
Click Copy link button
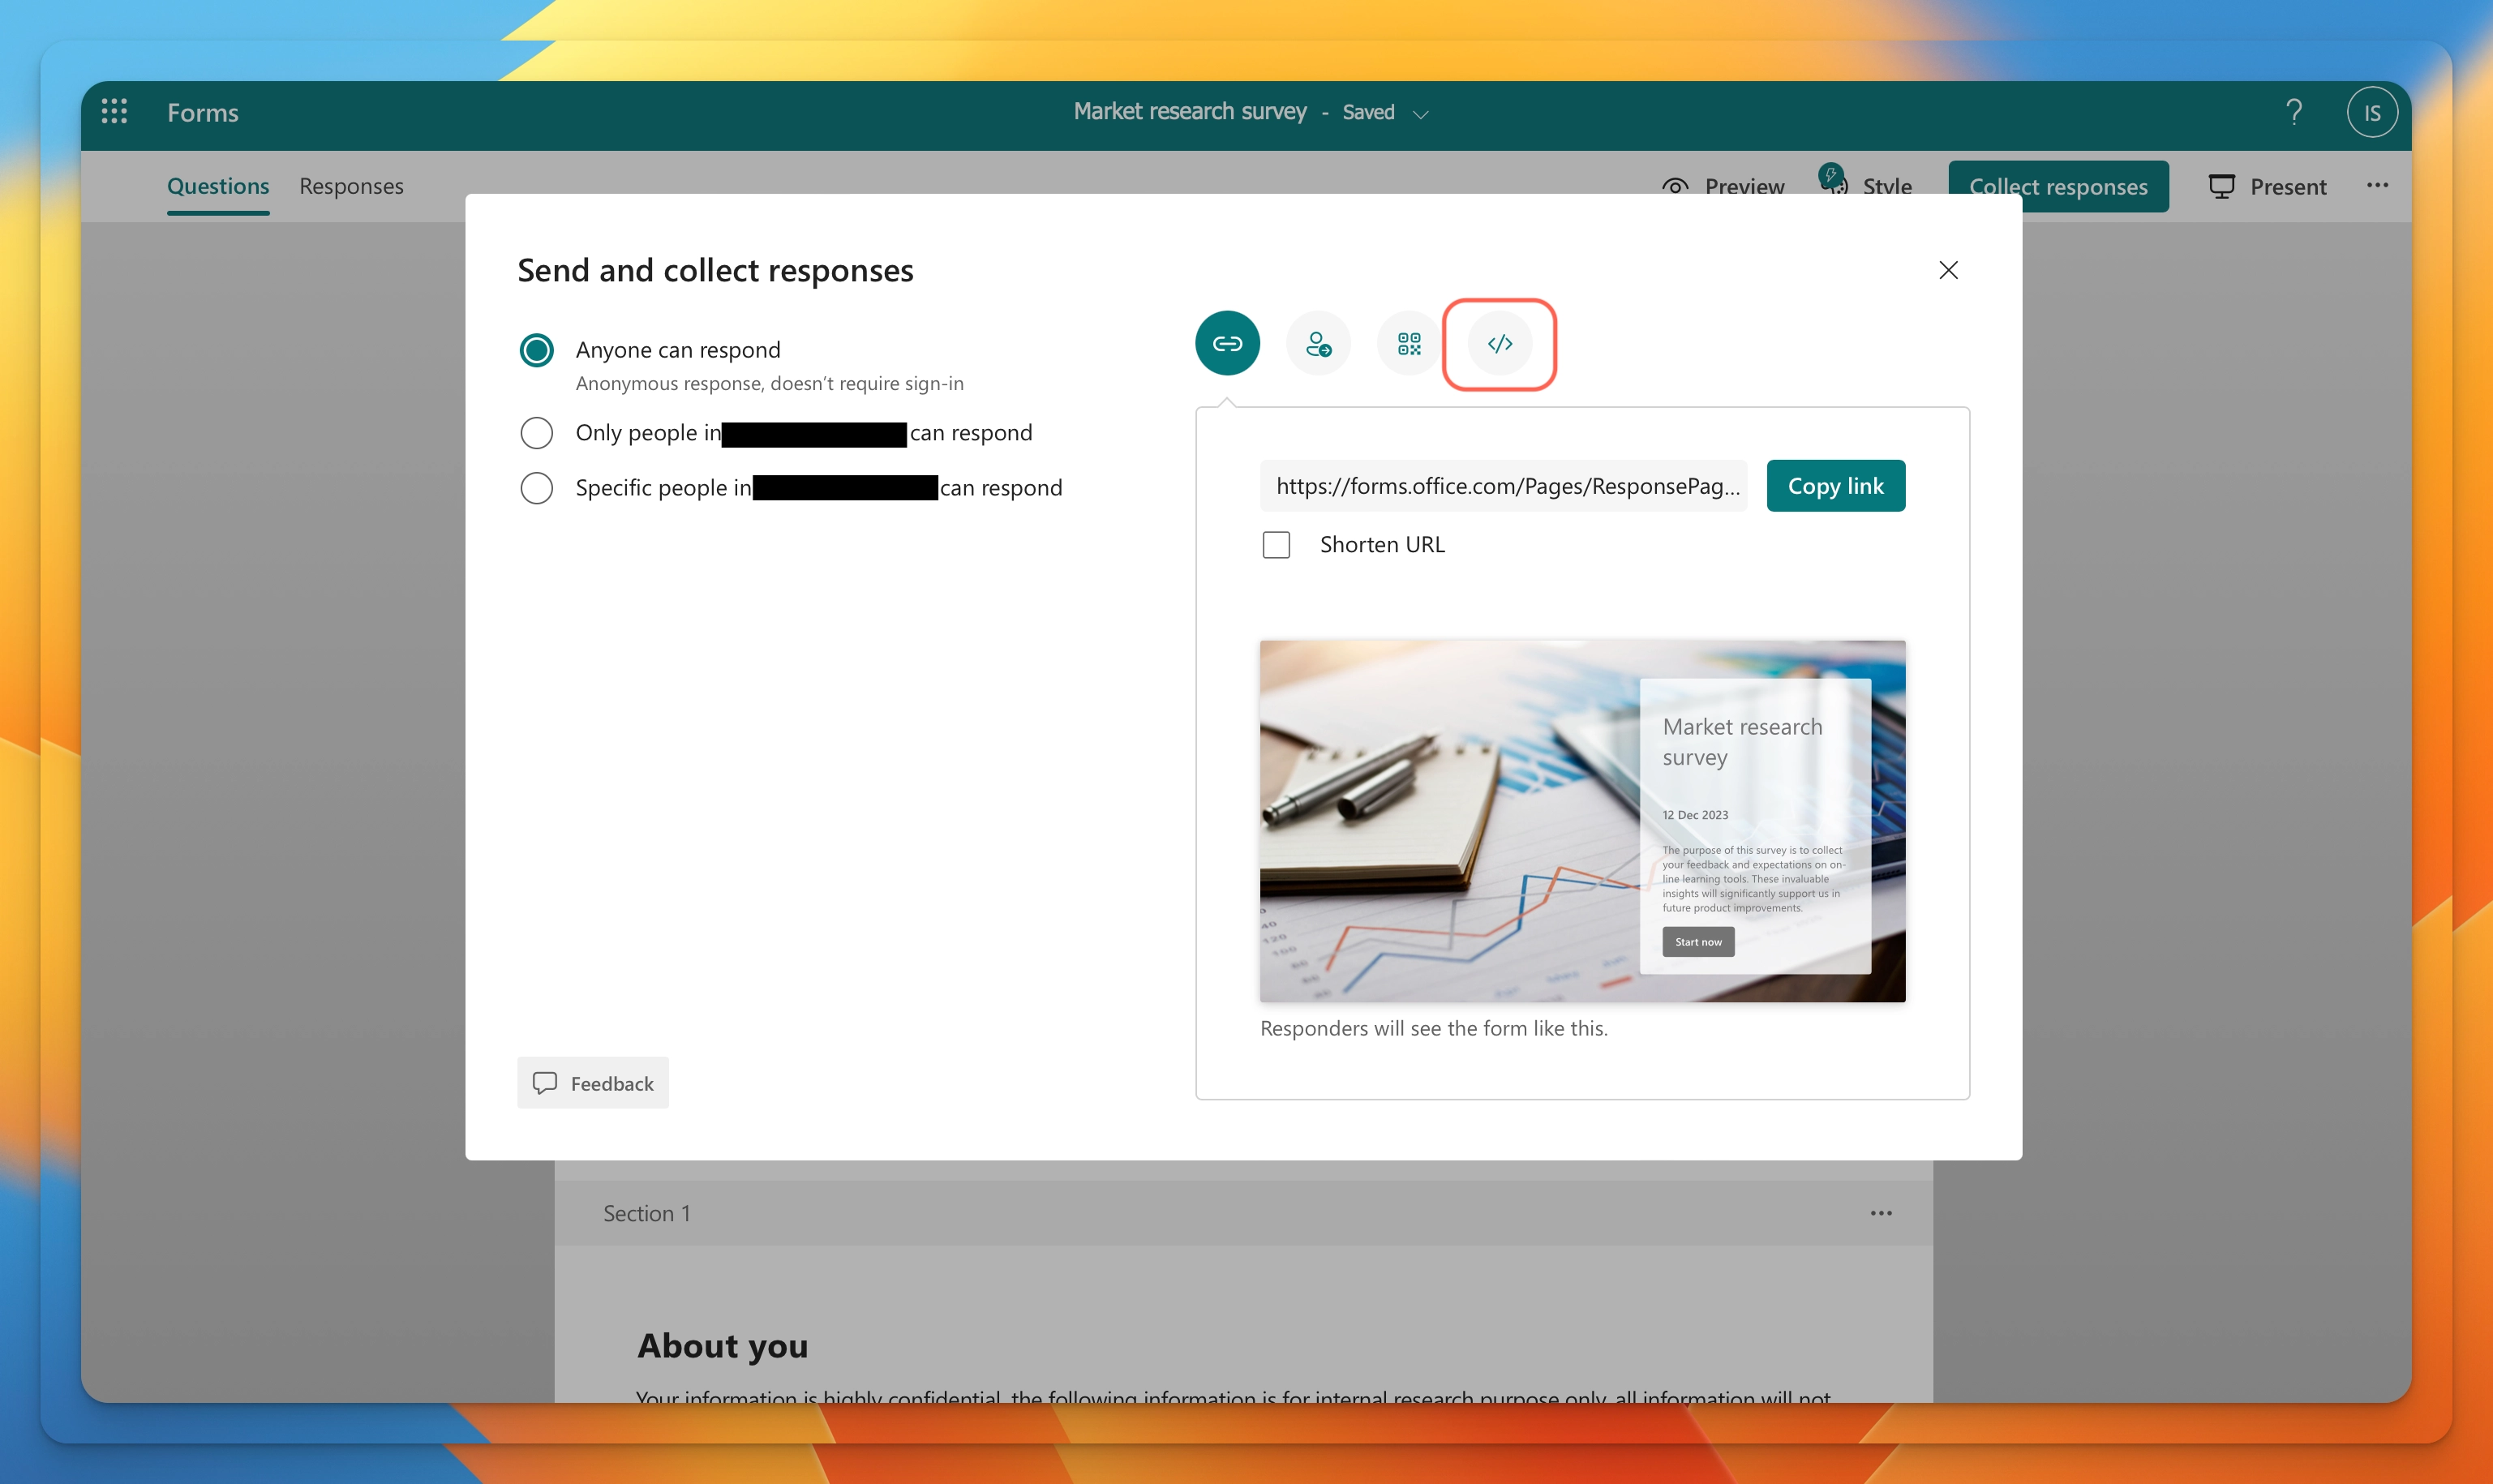(x=1834, y=484)
